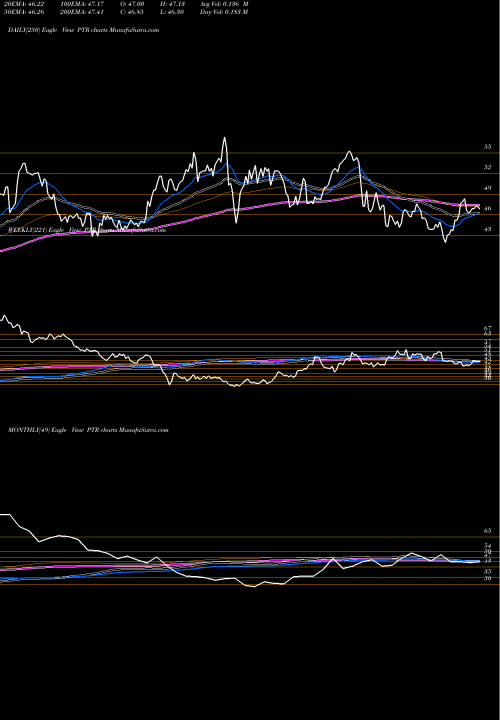
Task: Click the 30 price label on monthly axis
Action: pos(488,579)
